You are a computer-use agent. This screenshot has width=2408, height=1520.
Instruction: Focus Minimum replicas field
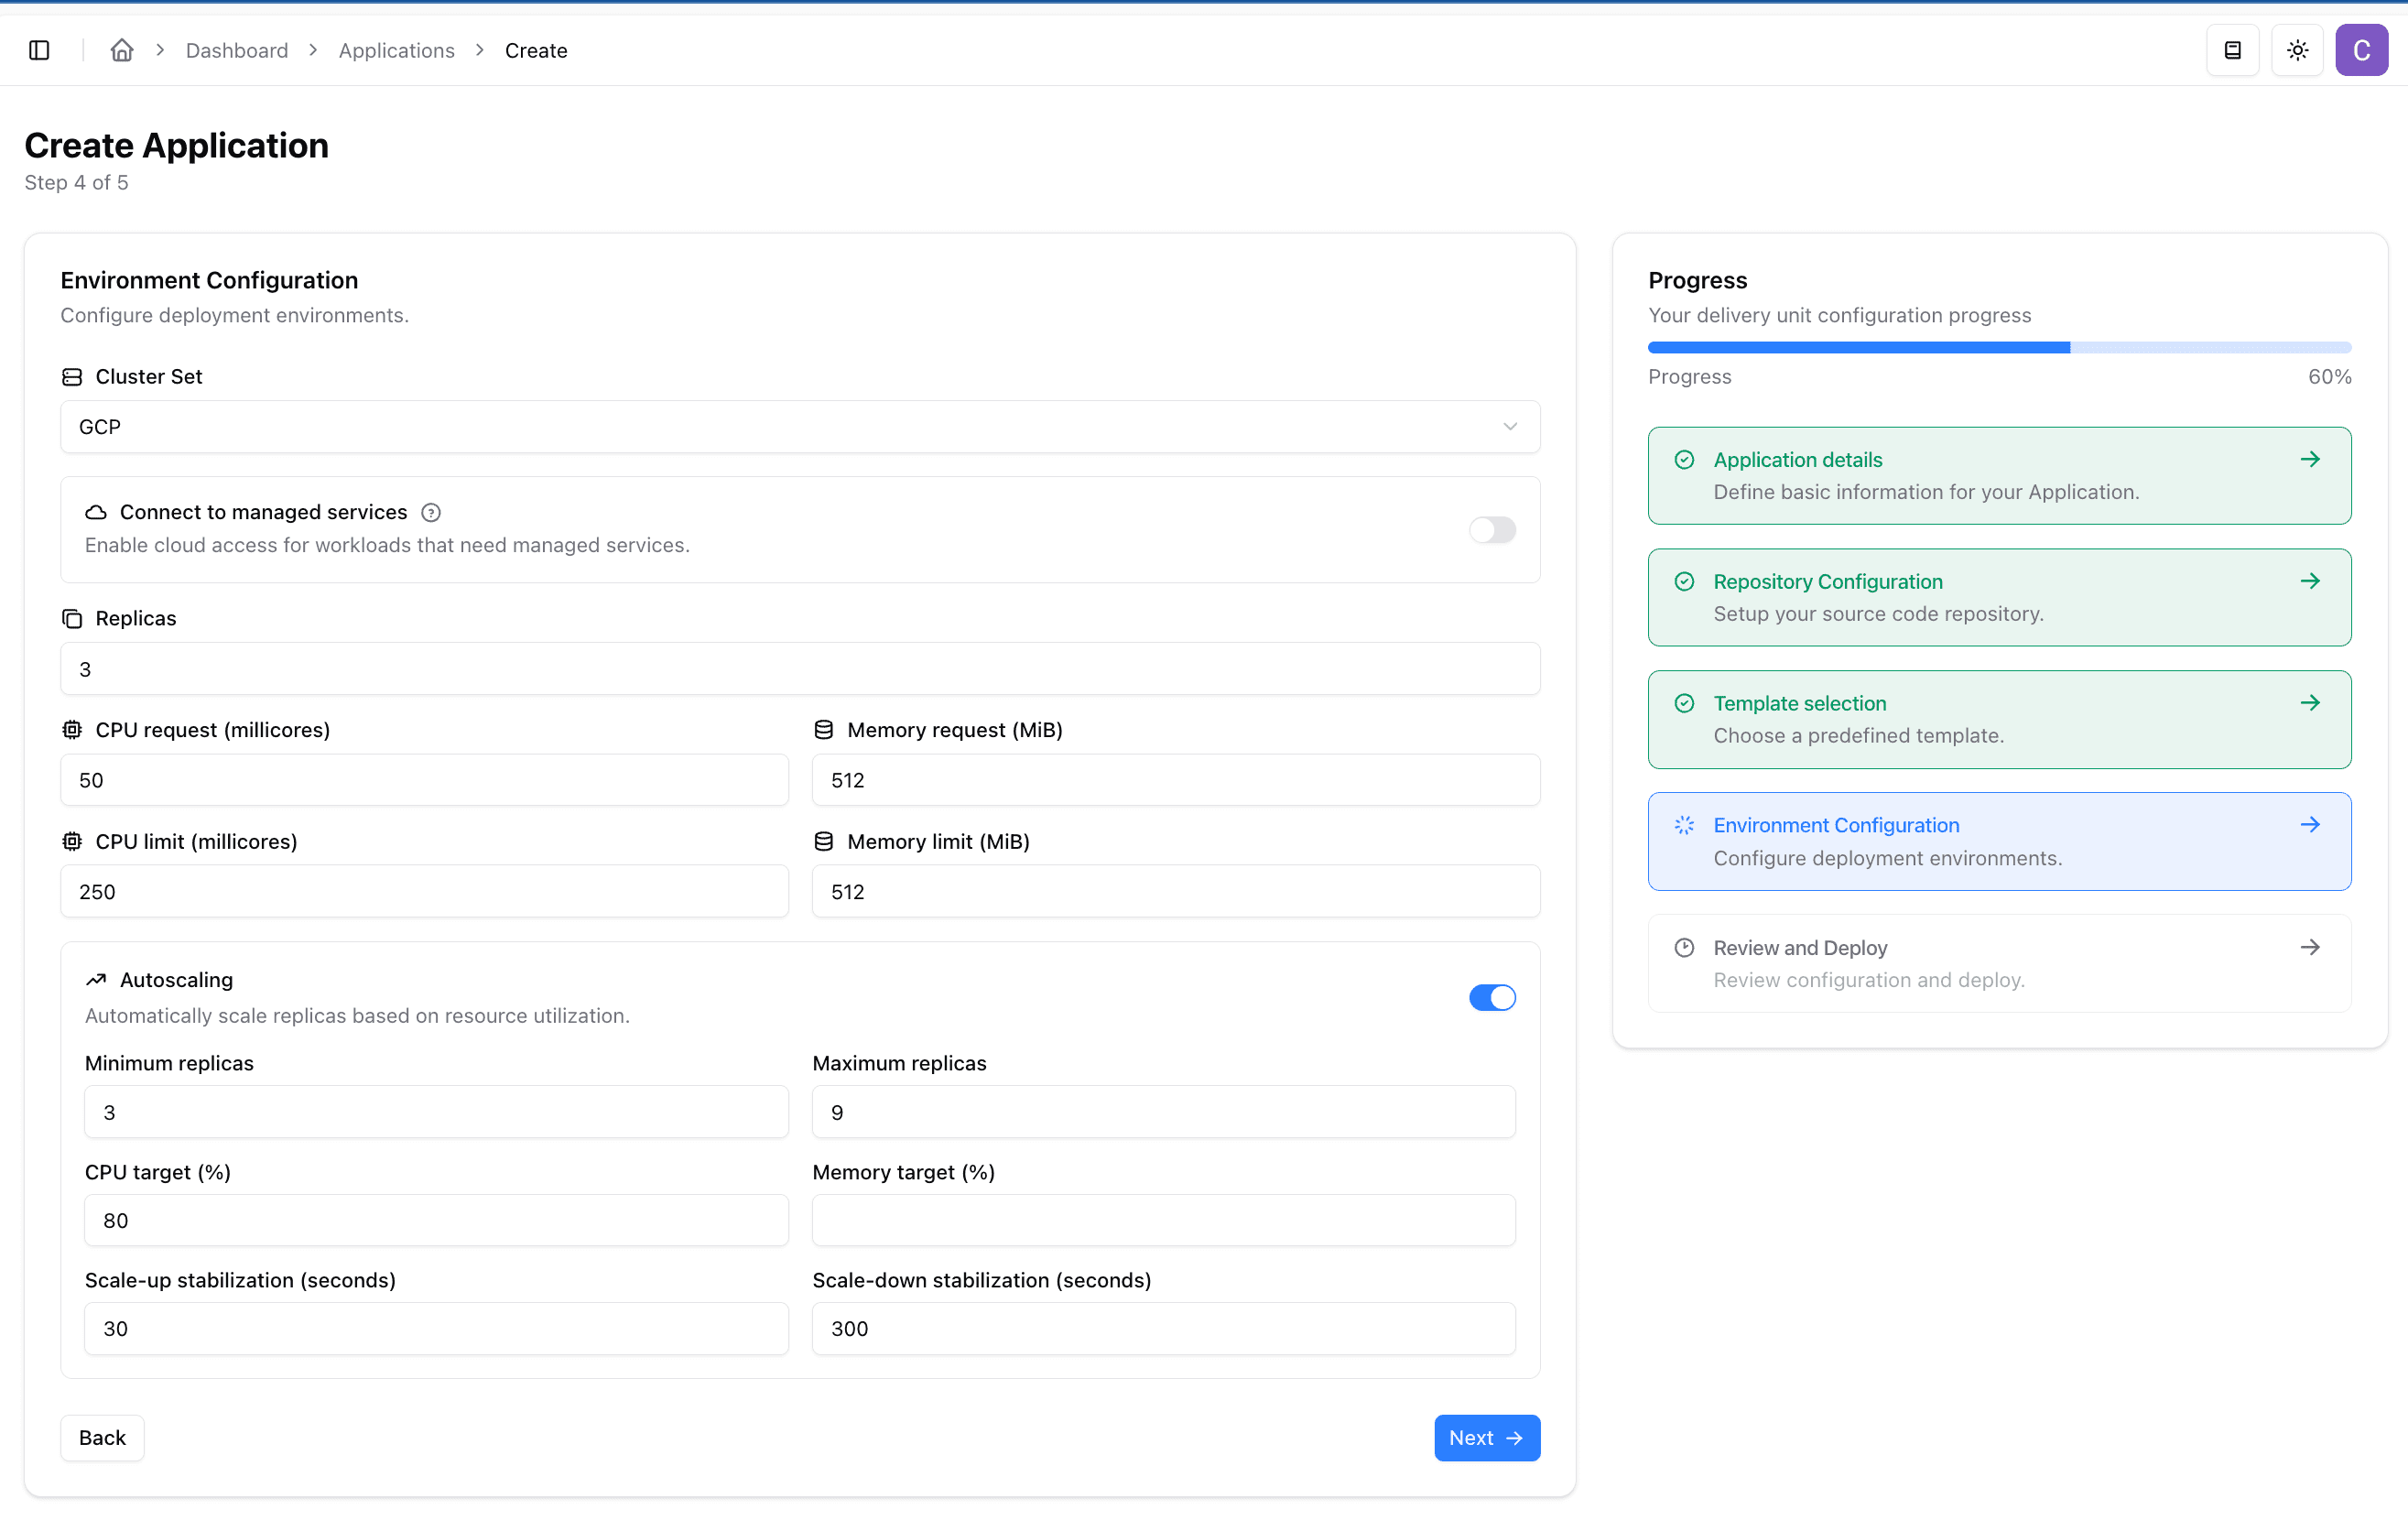point(436,1112)
